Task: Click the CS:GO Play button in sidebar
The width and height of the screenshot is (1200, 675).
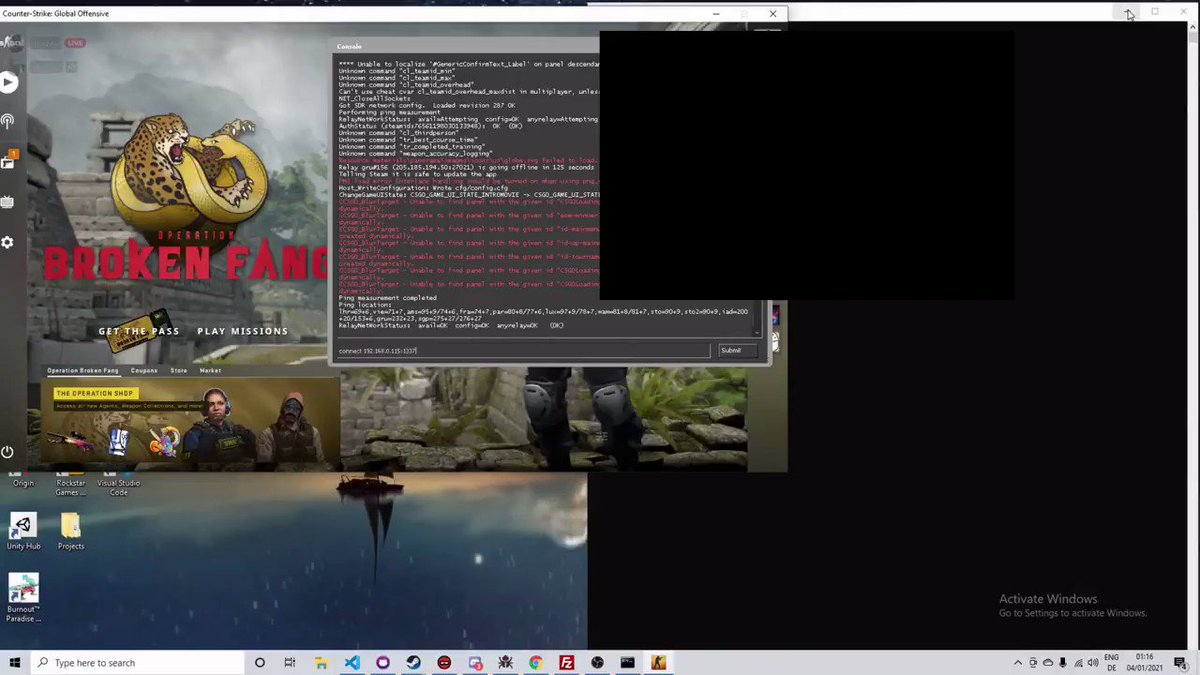Action: pyautogui.click(x=8, y=83)
